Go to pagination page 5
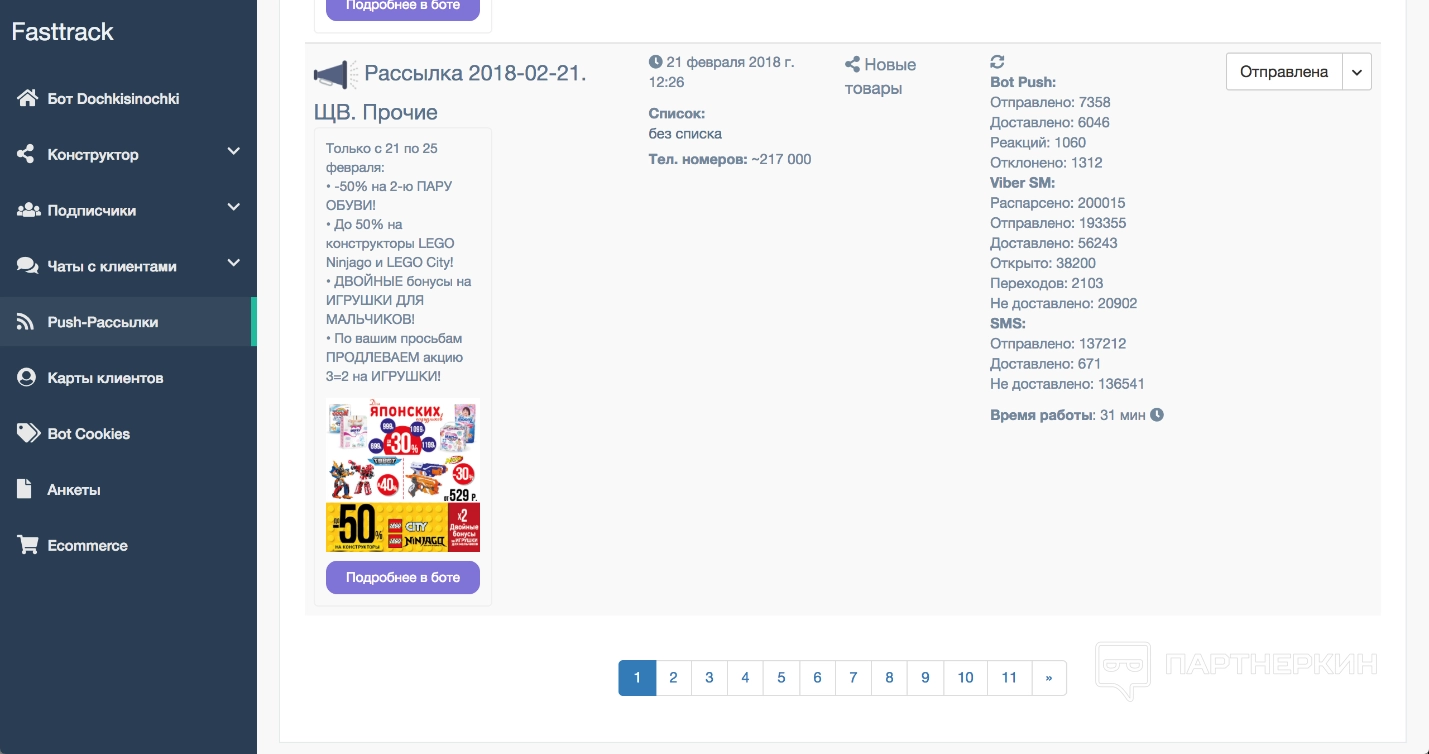The image size is (1429, 754). pyautogui.click(x=781, y=678)
